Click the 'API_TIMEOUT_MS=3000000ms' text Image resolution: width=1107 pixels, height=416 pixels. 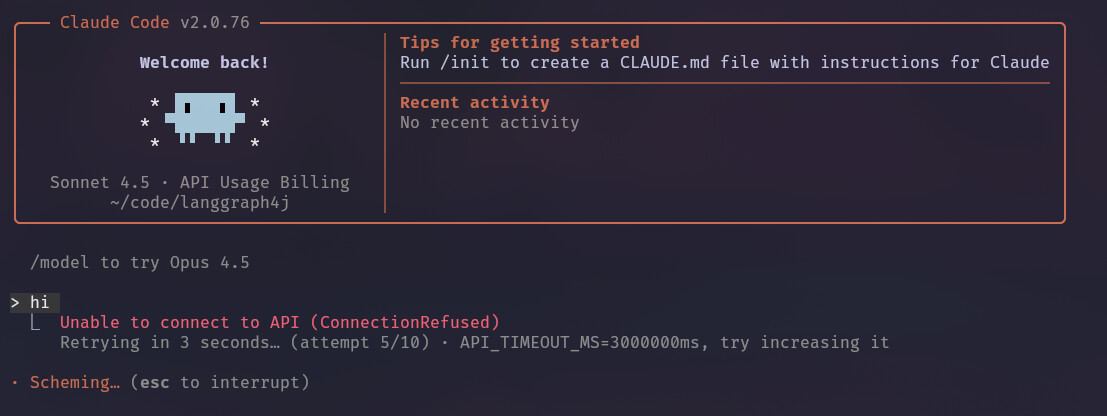tap(580, 343)
